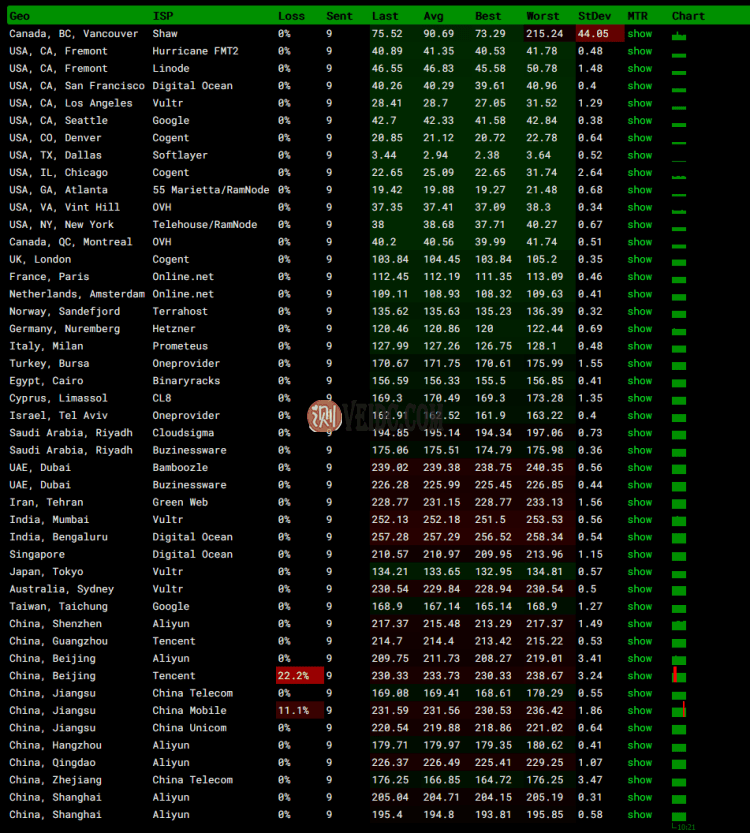Select 'Hetzner' ISP cell
Viewport: 750px width, 833px height.
point(174,329)
